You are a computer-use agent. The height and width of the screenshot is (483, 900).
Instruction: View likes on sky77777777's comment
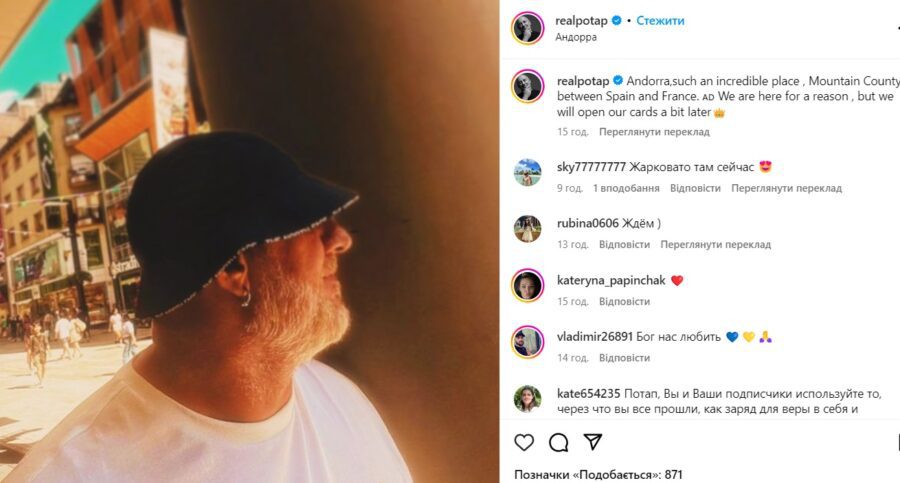coord(625,188)
